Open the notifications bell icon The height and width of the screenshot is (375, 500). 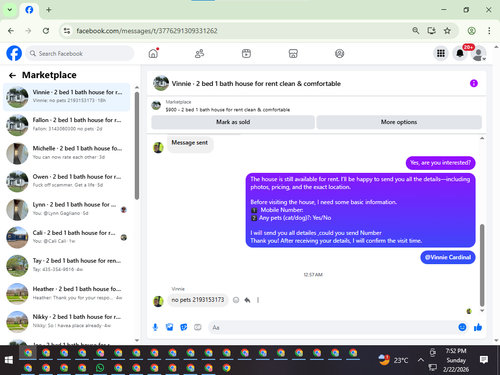[x=460, y=53]
